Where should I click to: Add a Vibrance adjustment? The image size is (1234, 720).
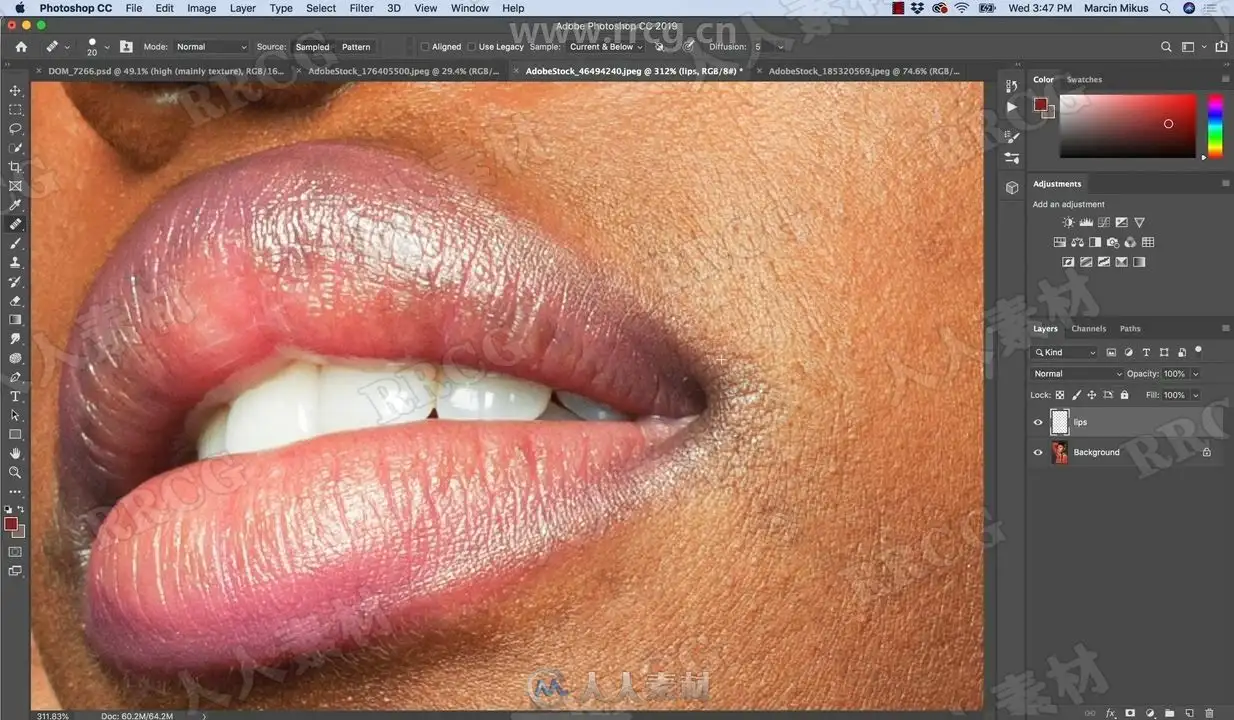tap(1139, 222)
